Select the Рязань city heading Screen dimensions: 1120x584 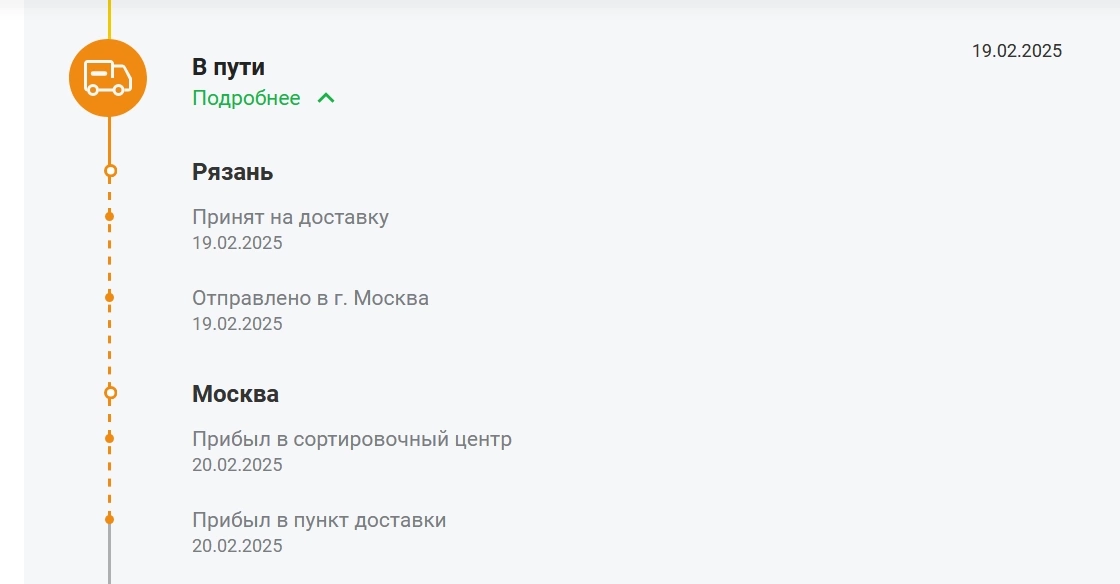pos(233,172)
